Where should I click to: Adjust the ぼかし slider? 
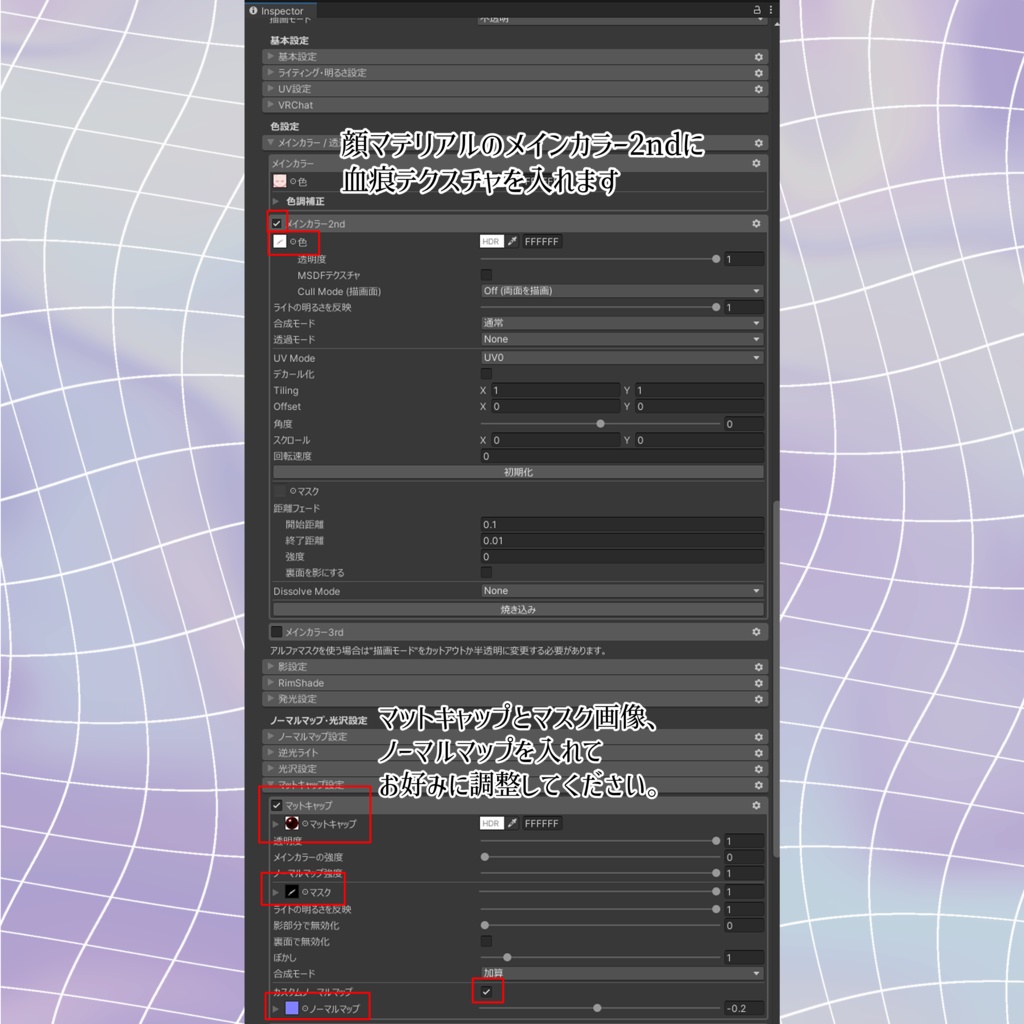[x=600, y=957]
